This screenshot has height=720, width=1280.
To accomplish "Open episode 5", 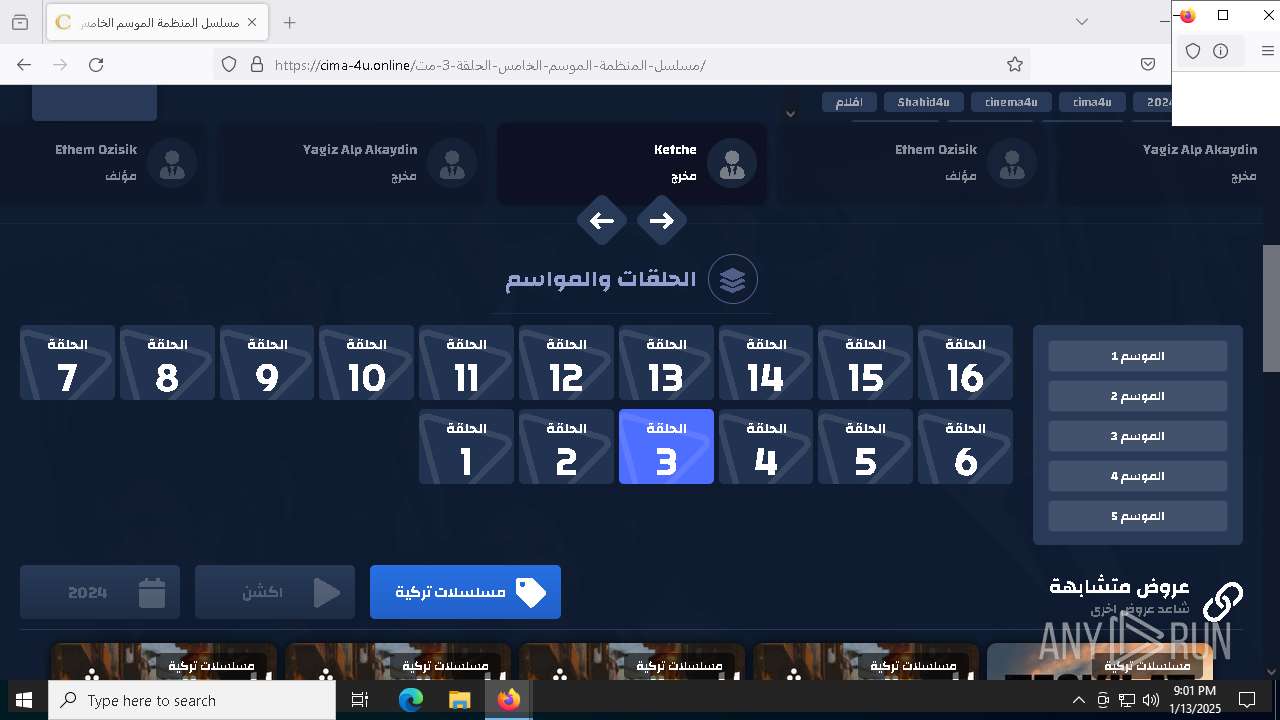I will 865,446.
